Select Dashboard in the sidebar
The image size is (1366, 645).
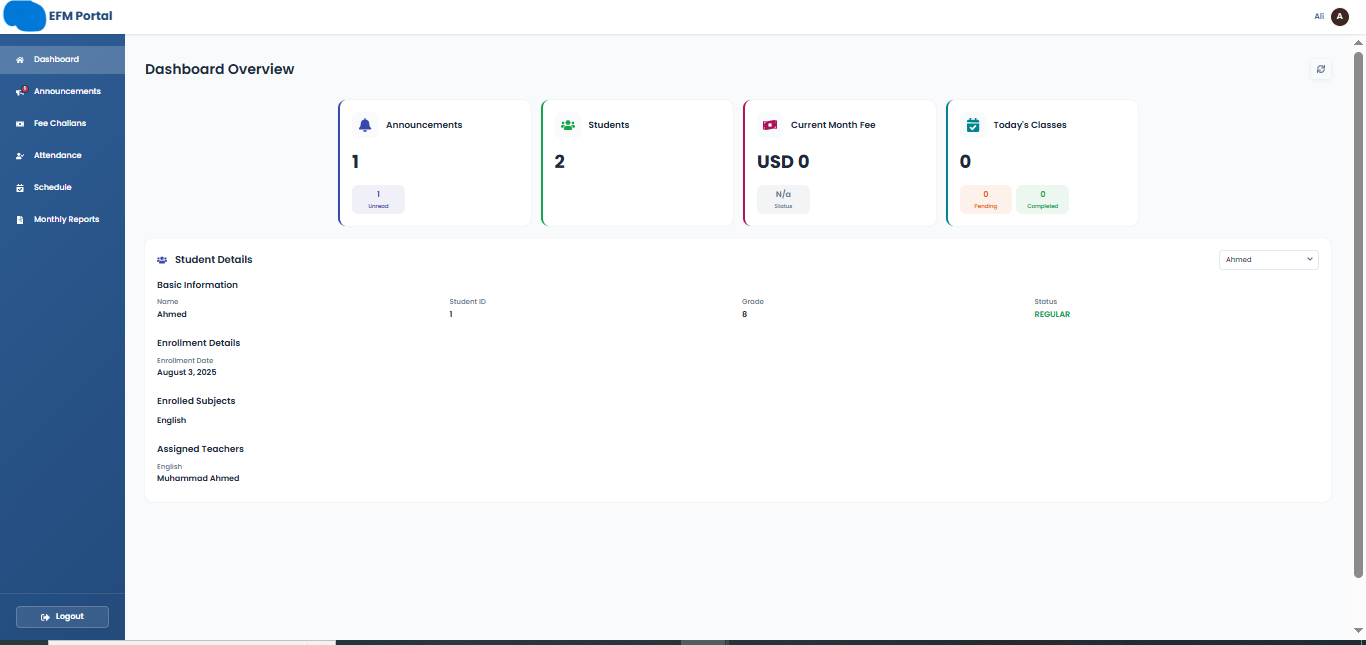pos(56,59)
